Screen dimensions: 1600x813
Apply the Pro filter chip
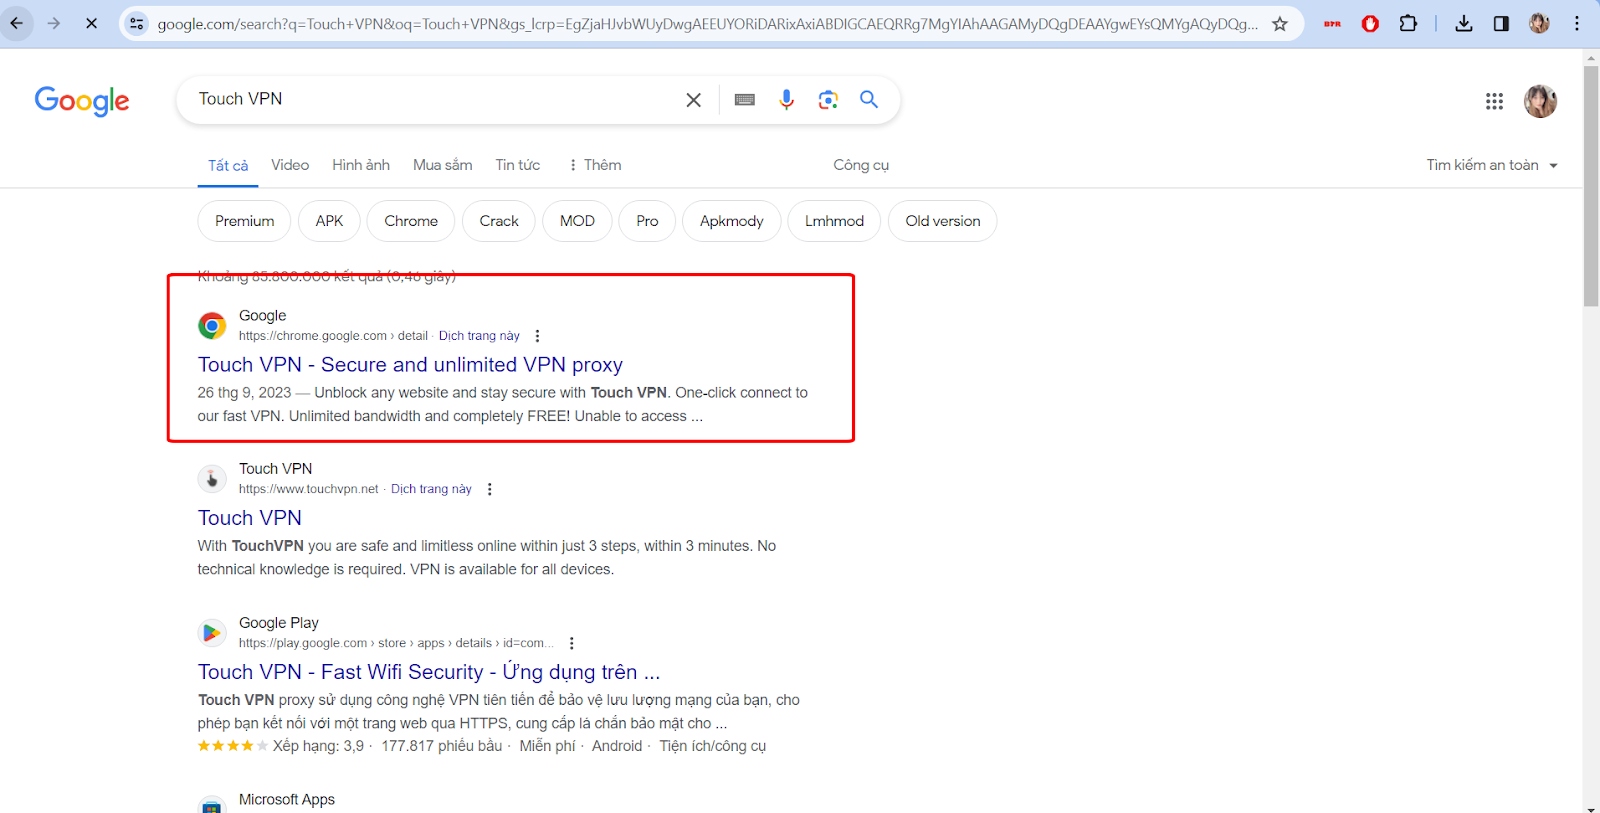647,221
